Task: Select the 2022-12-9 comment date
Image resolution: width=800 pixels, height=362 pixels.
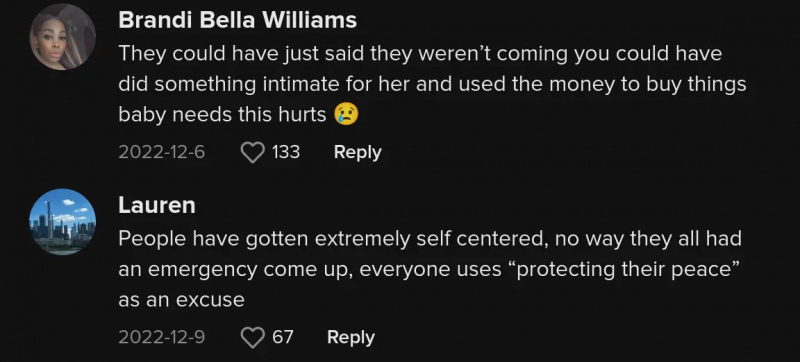Action: [x=162, y=338]
